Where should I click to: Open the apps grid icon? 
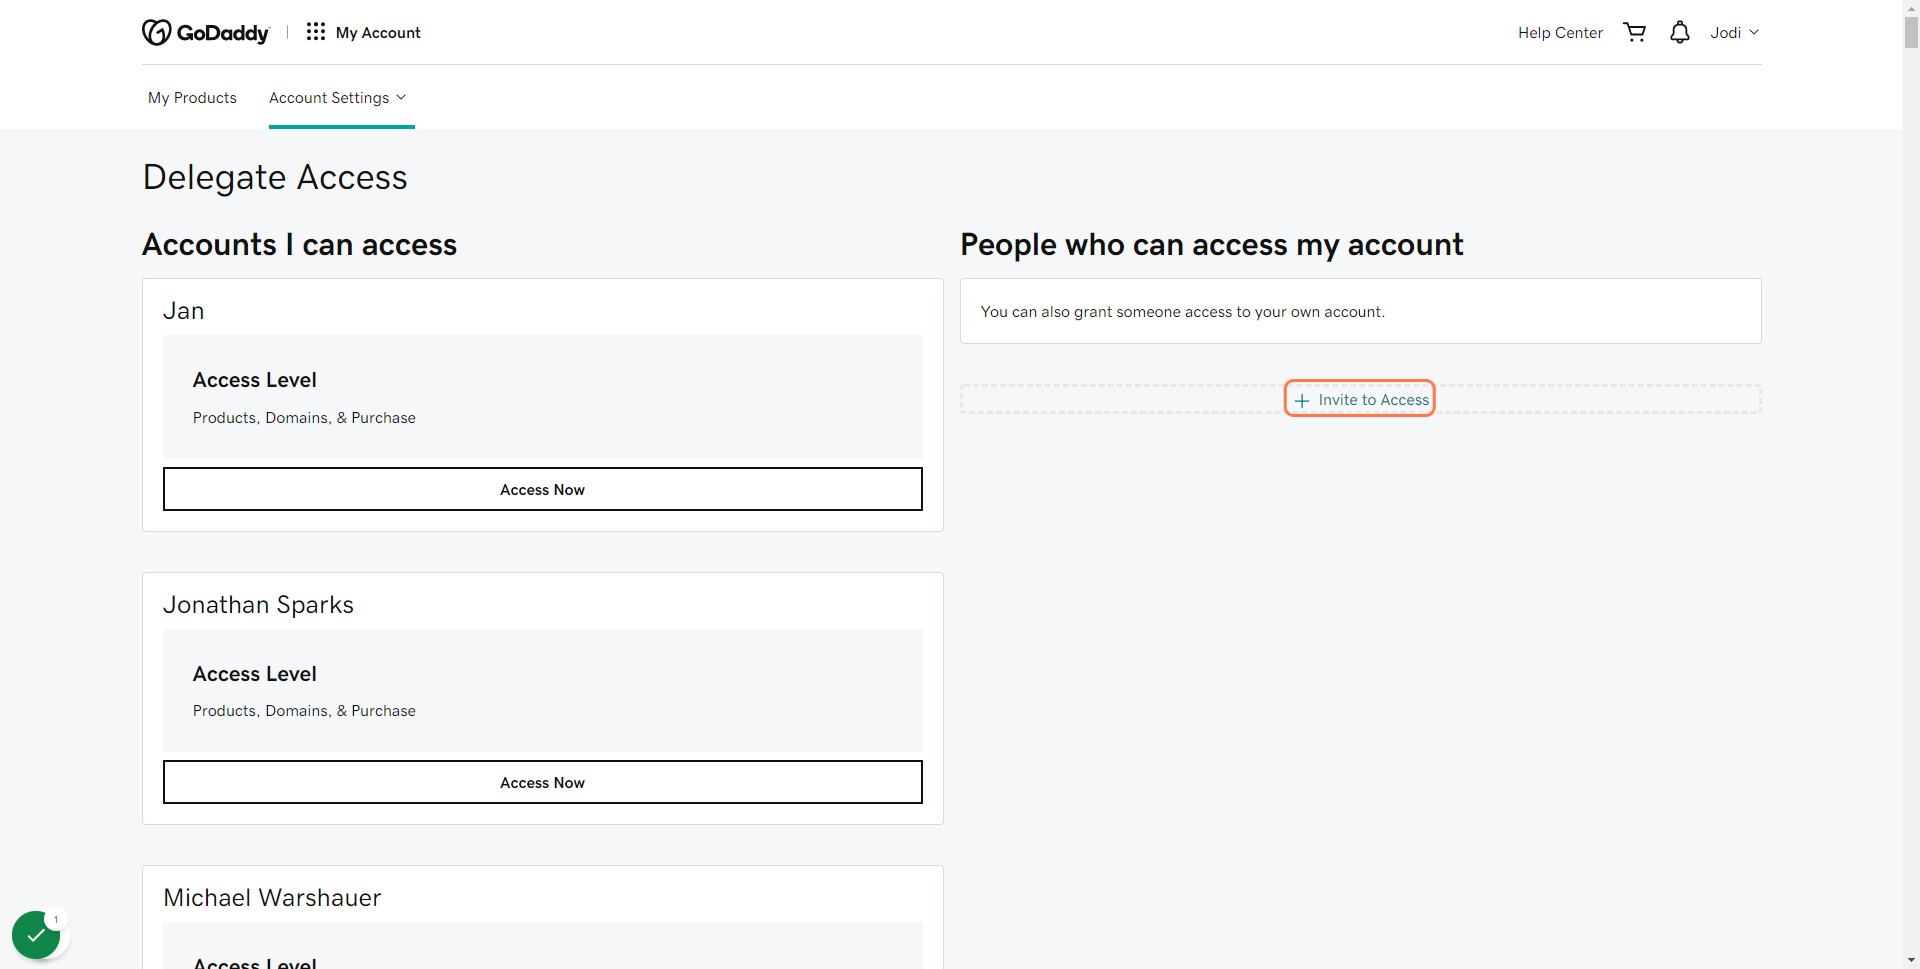[x=316, y=32]
